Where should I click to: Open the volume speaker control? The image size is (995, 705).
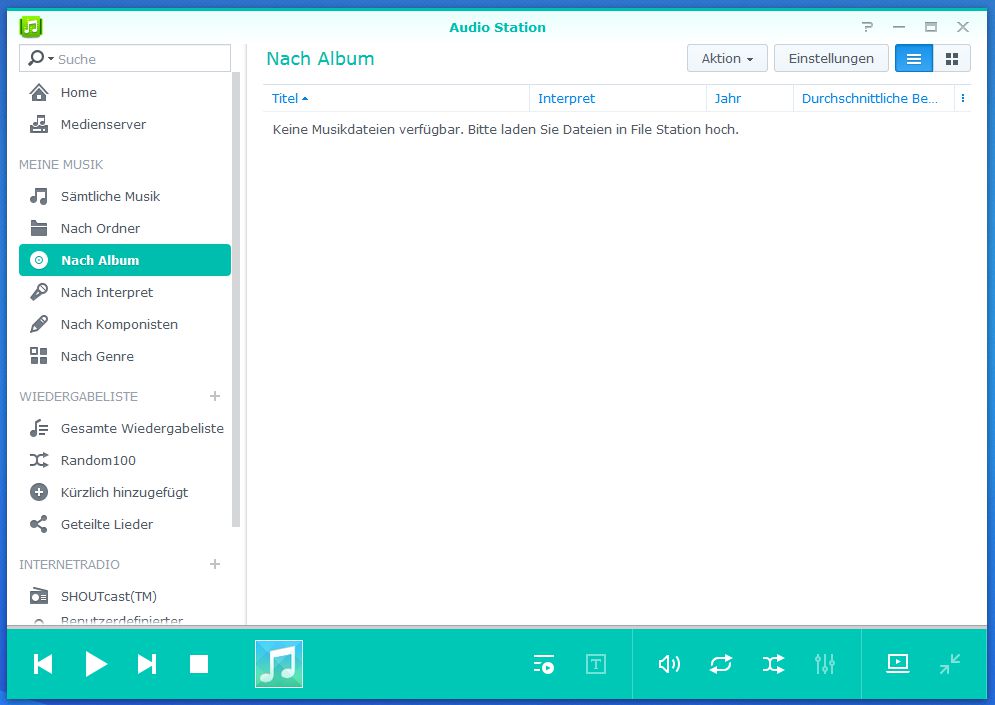pos(669,664)
